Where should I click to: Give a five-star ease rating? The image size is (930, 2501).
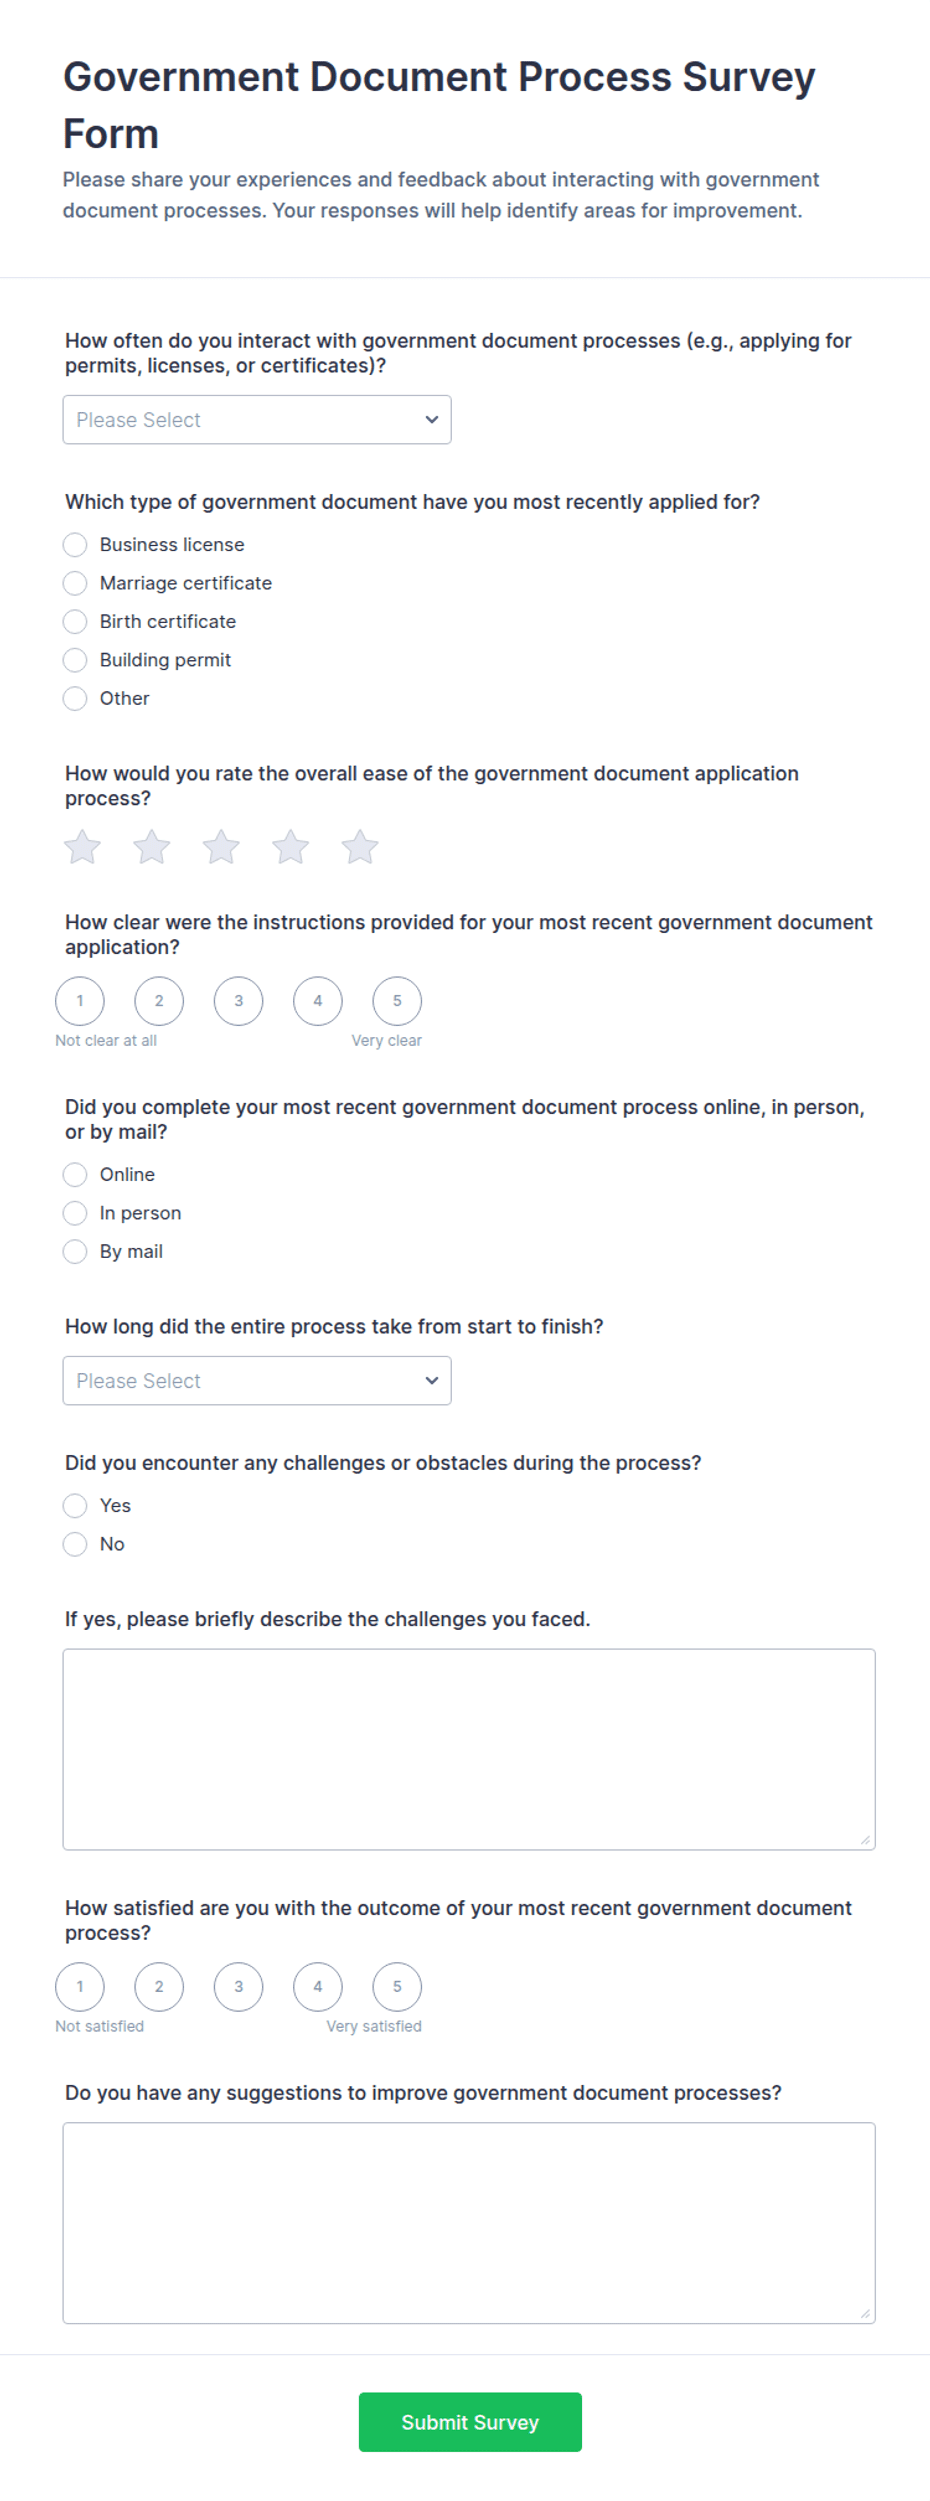coord(360,847)
